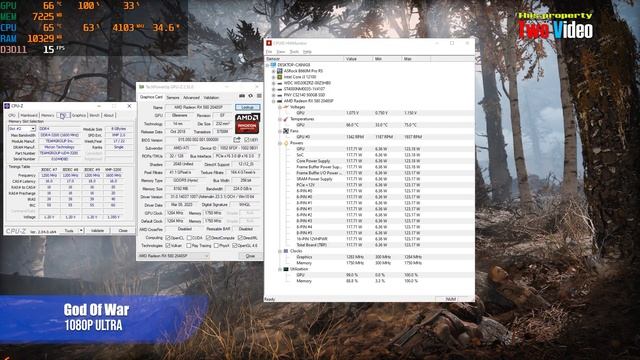This screenshot has height=360, width=640.
Task: Select the Total Board (TBP) power row
Action: pos(369,245)
